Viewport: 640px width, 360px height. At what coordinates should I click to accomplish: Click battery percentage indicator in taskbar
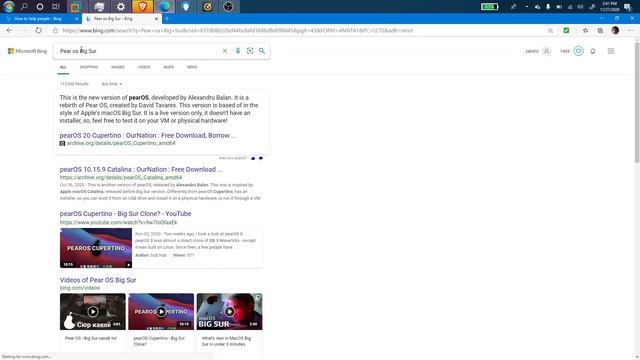click(489, 7)
